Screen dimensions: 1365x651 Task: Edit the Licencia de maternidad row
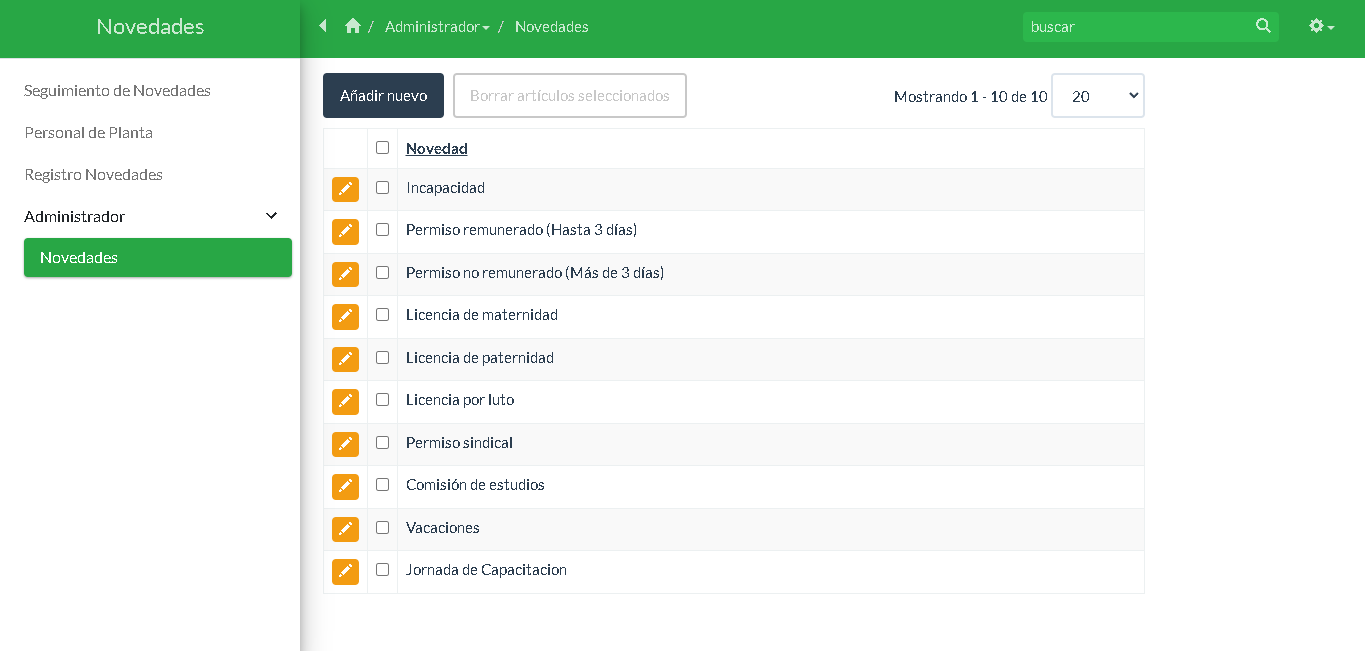[x=345, y=316]
